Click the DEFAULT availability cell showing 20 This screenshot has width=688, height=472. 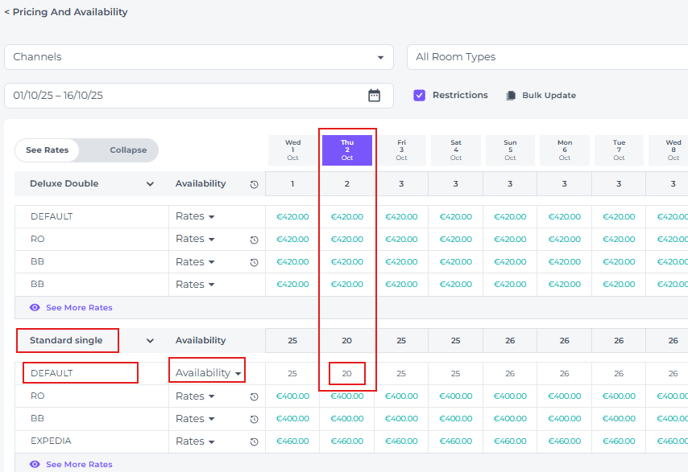coord(347,373)
